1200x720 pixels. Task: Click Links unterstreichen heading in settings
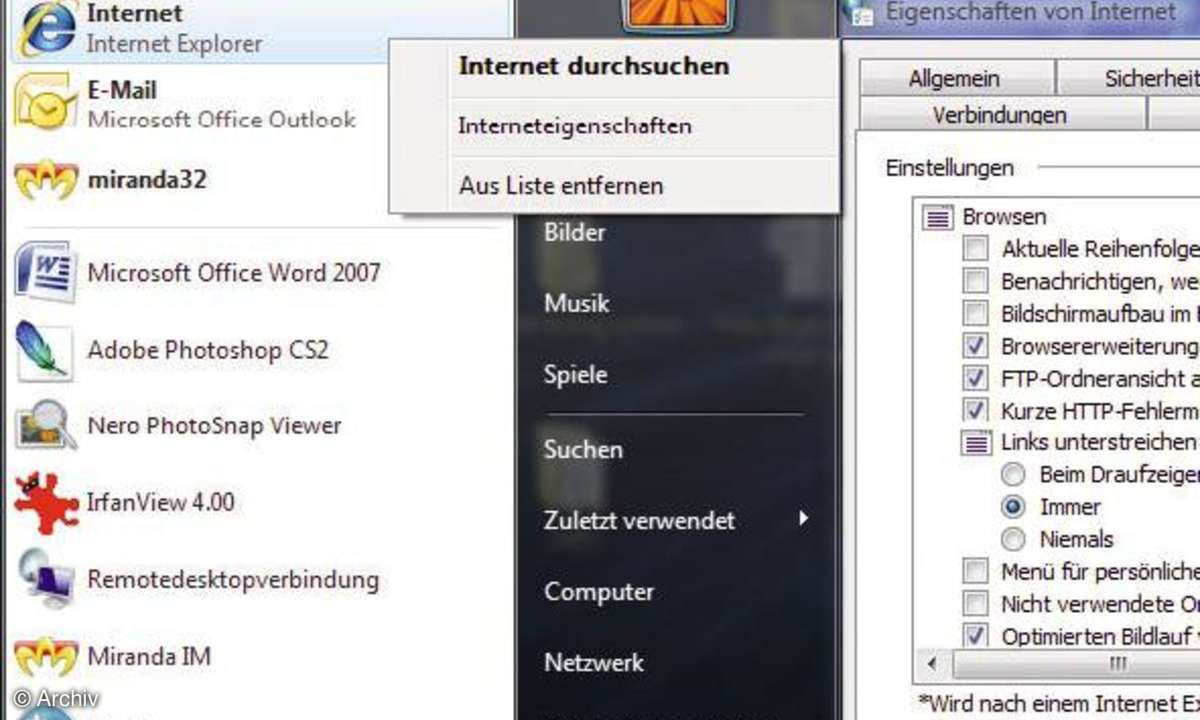pos(1100,442)
